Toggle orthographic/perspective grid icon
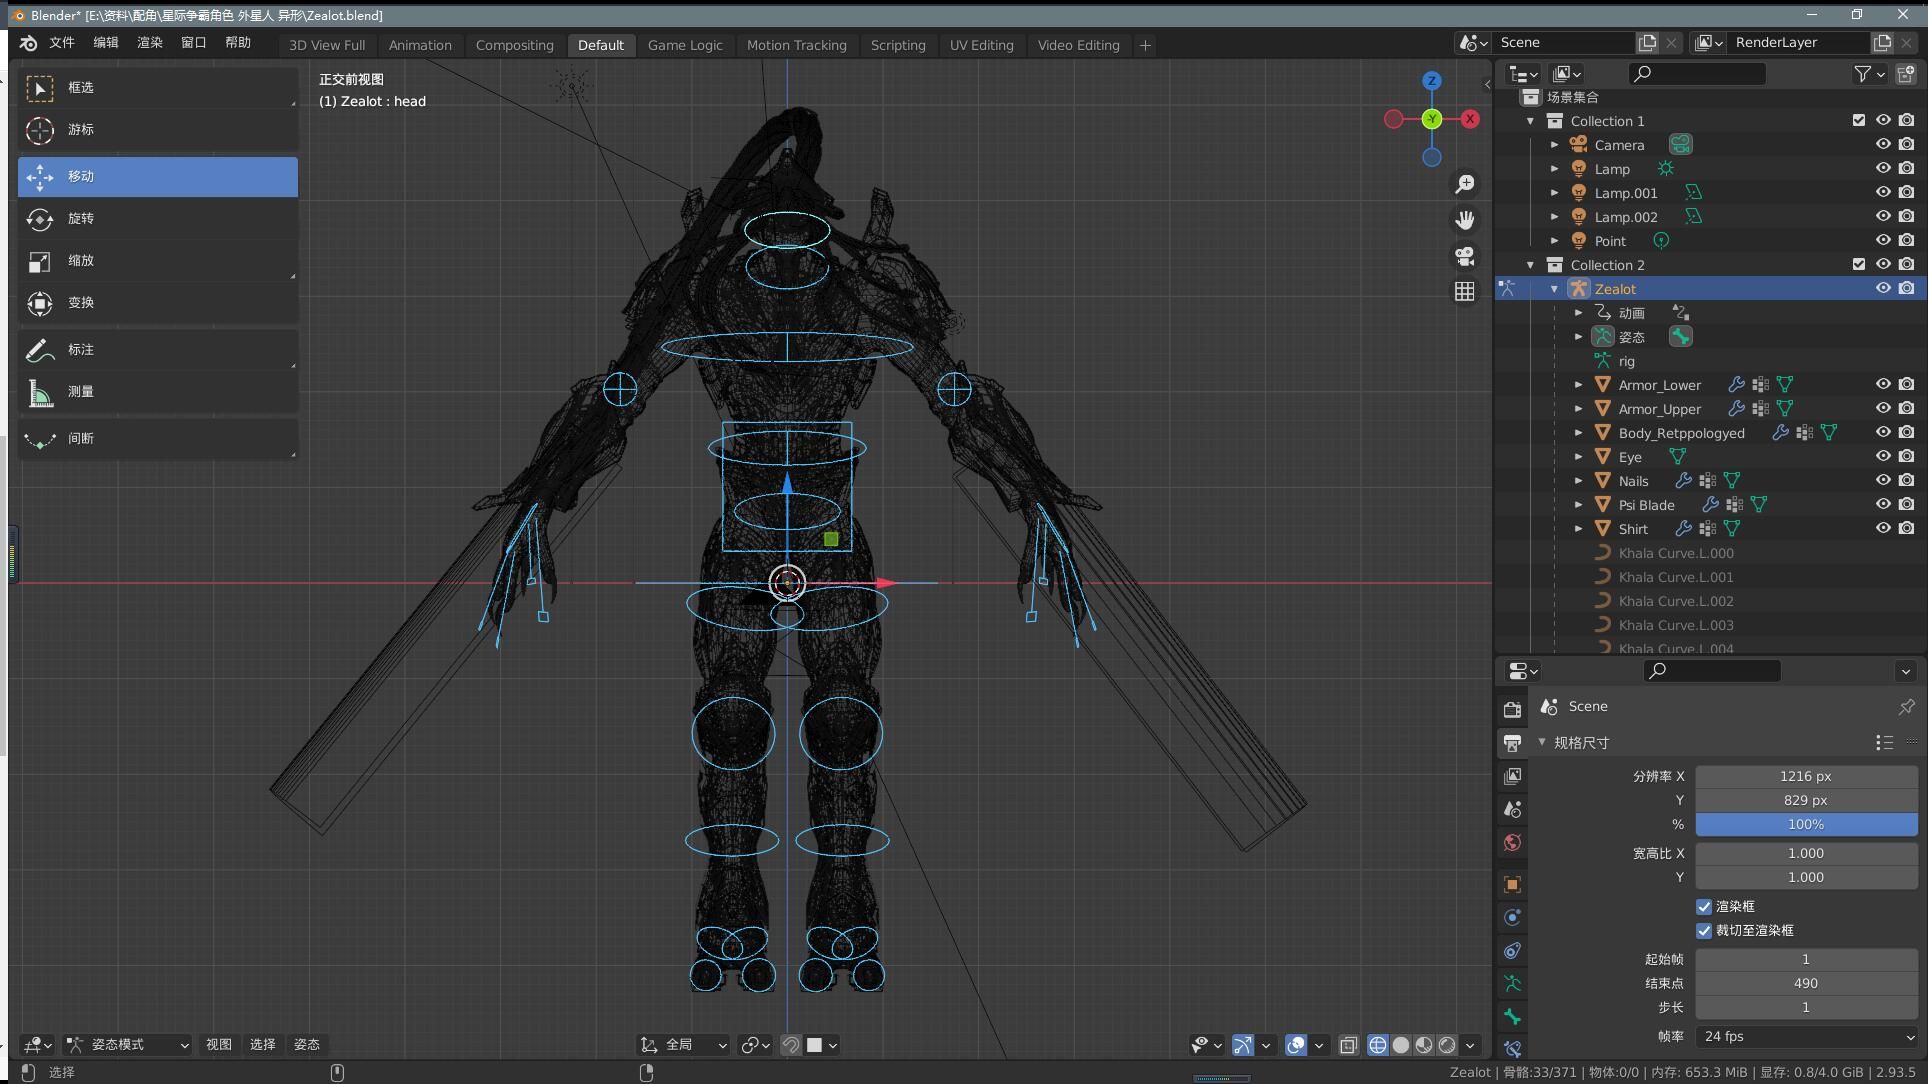This screenshot has height=1084, width=1928. tap(1464, 291)
